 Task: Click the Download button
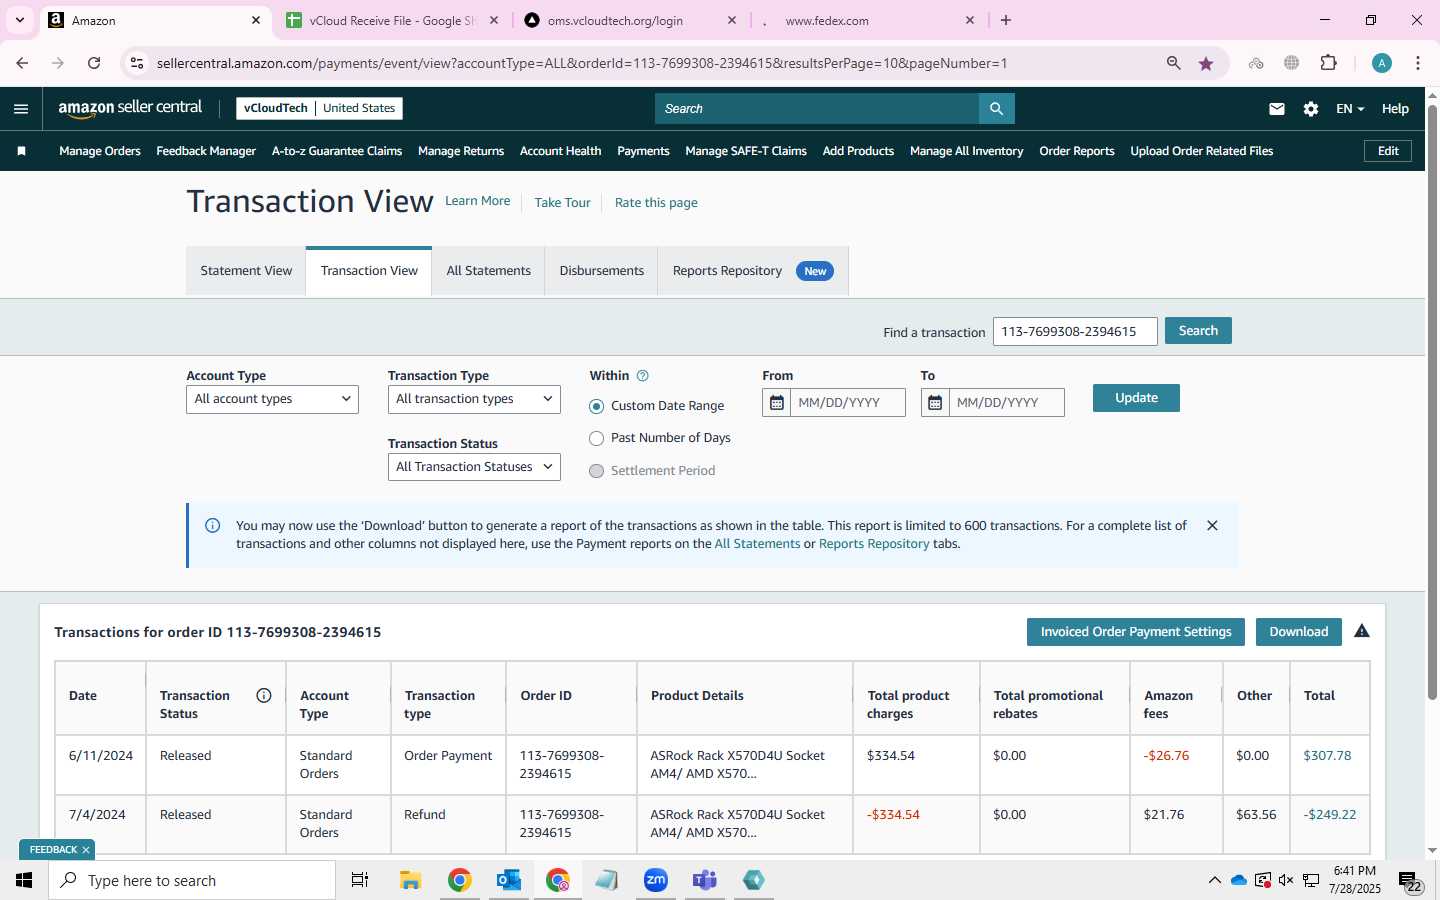coord(1299,632)
